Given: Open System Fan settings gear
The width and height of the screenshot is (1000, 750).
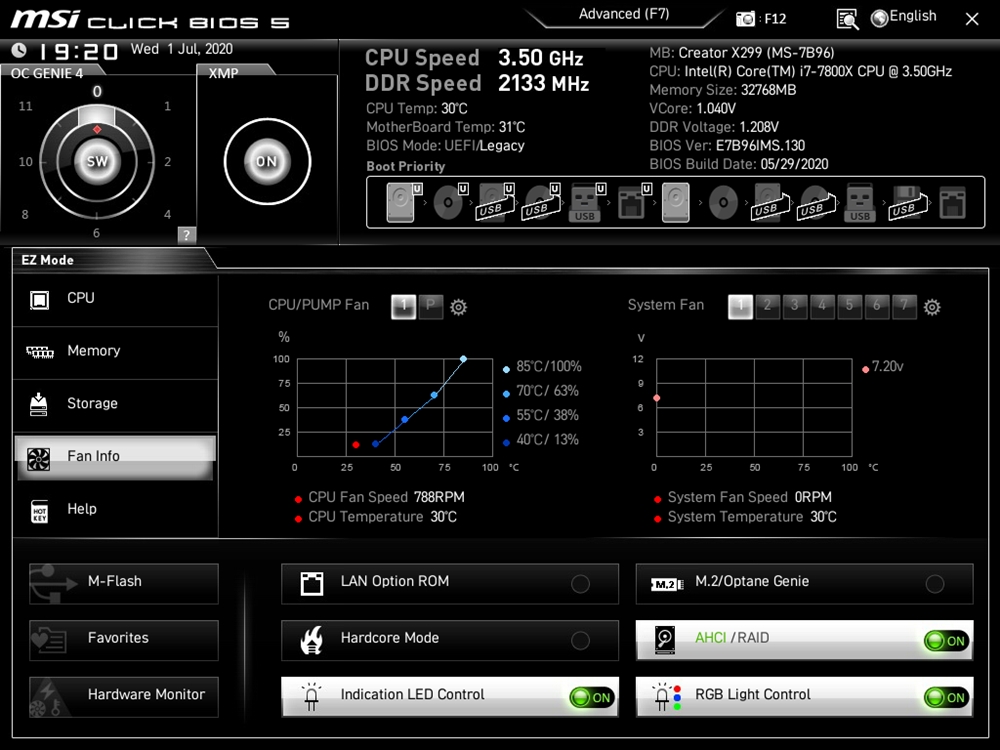Looking at the screenshot, I should [932, 307].
